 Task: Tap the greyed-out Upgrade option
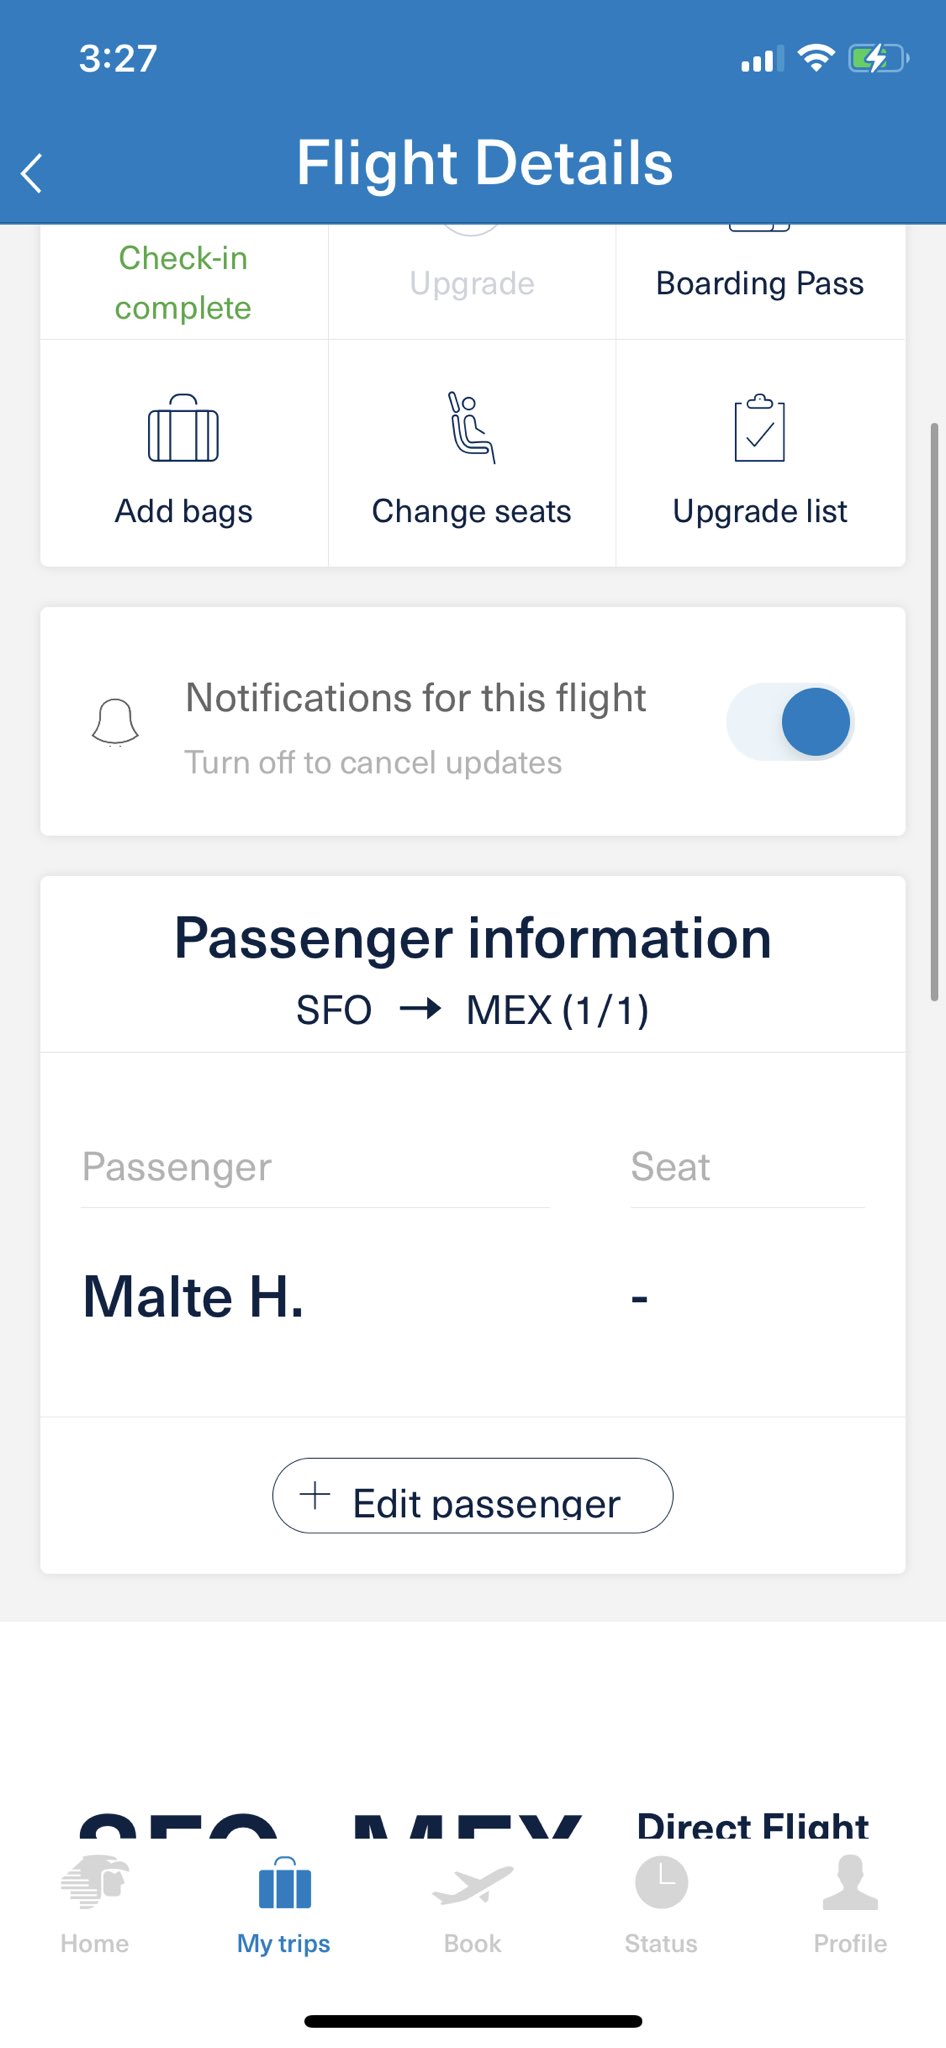(472, 283)
